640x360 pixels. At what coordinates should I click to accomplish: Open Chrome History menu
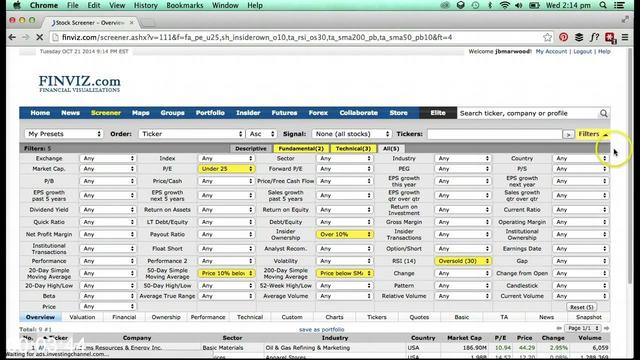(x=145, y=5)
